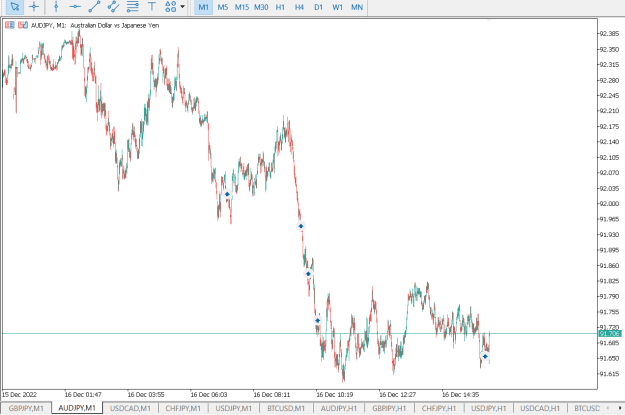Switch chart to M15 timeframe
This screenshot has height=415, width=625.
tap(242, 7)
